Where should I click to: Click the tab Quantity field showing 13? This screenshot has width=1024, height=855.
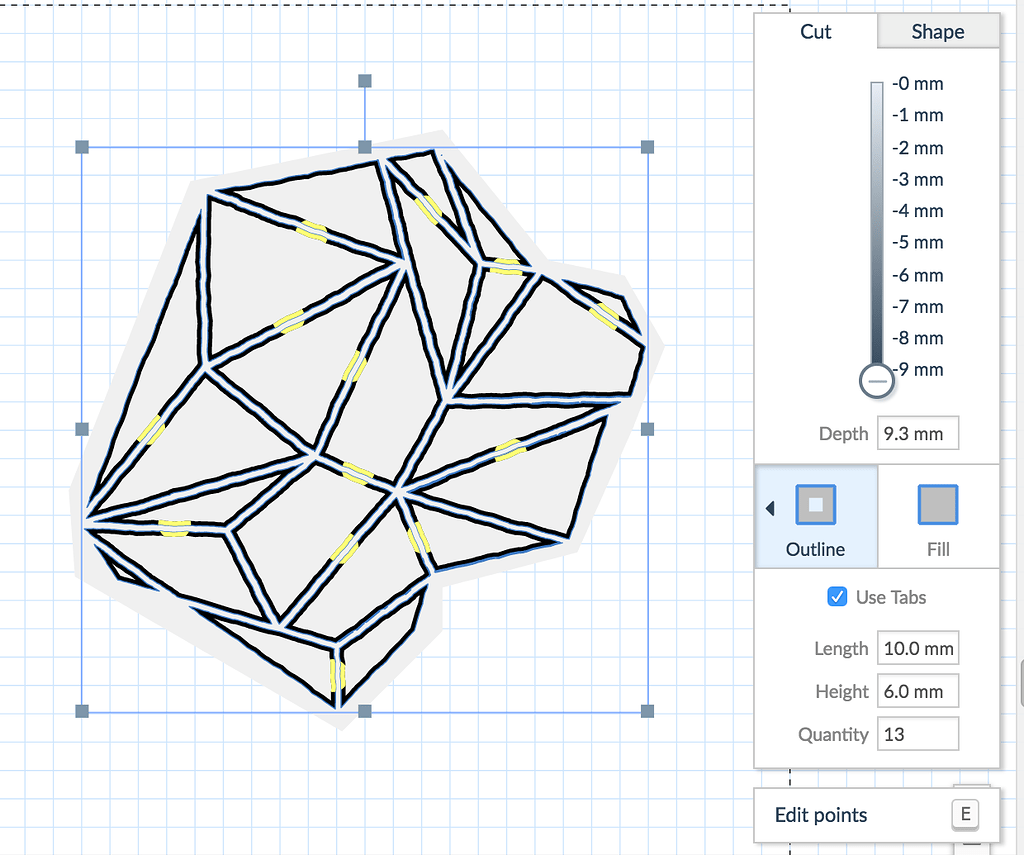click(x=917, y=733)
